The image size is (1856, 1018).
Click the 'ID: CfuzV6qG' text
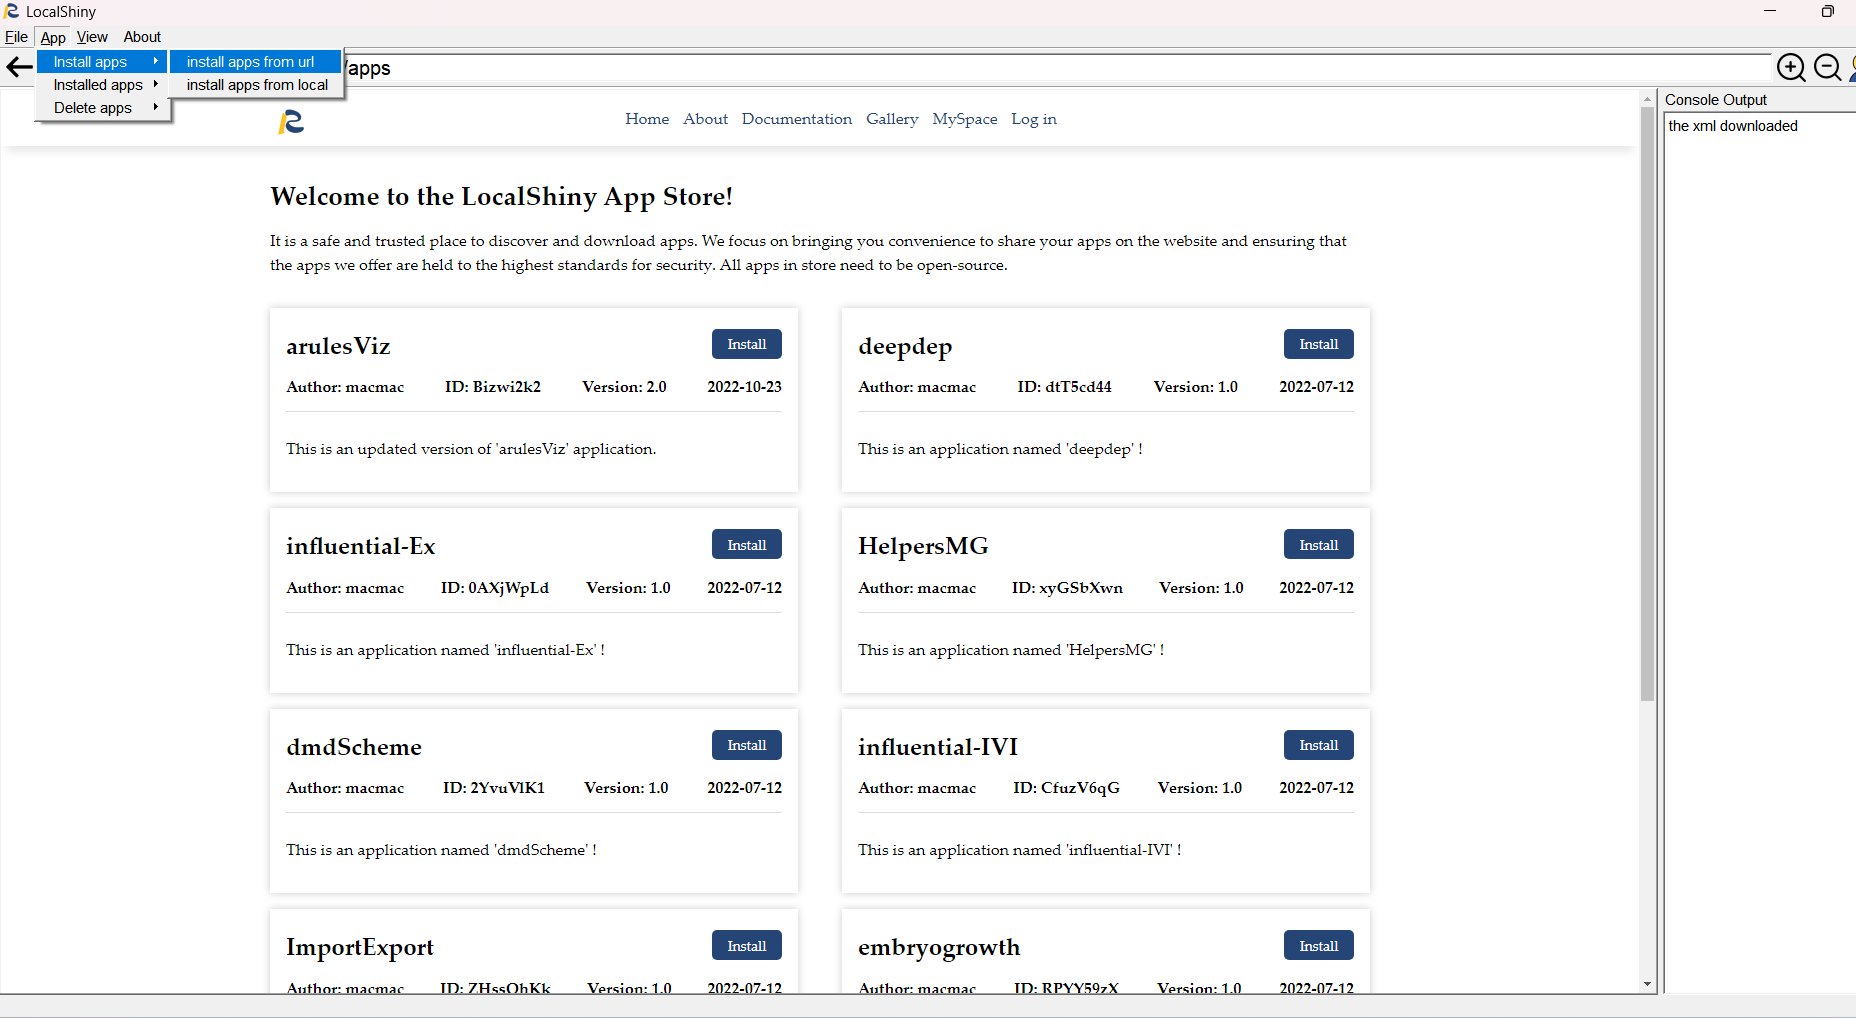coord(1066,788)
